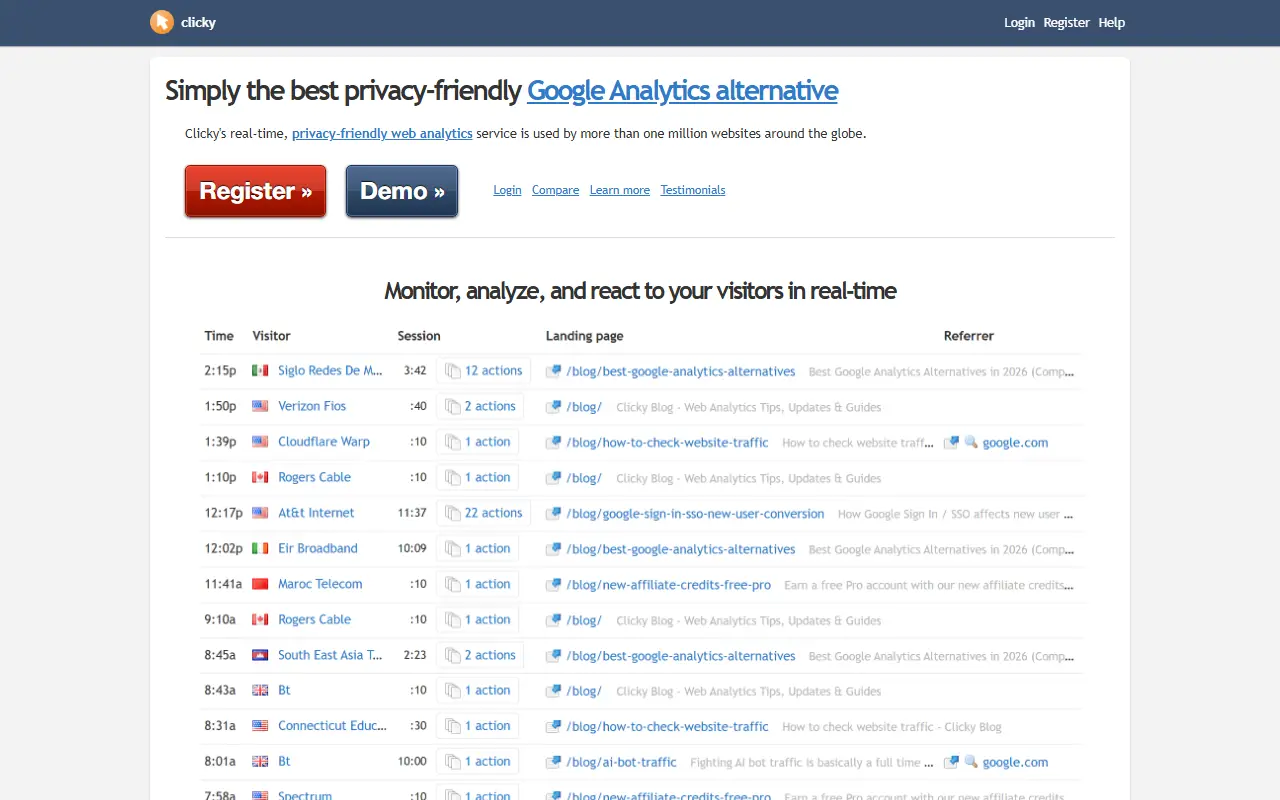Click the Referrer column header
The image size is (1280, 800).
click(x=968, y=336)
